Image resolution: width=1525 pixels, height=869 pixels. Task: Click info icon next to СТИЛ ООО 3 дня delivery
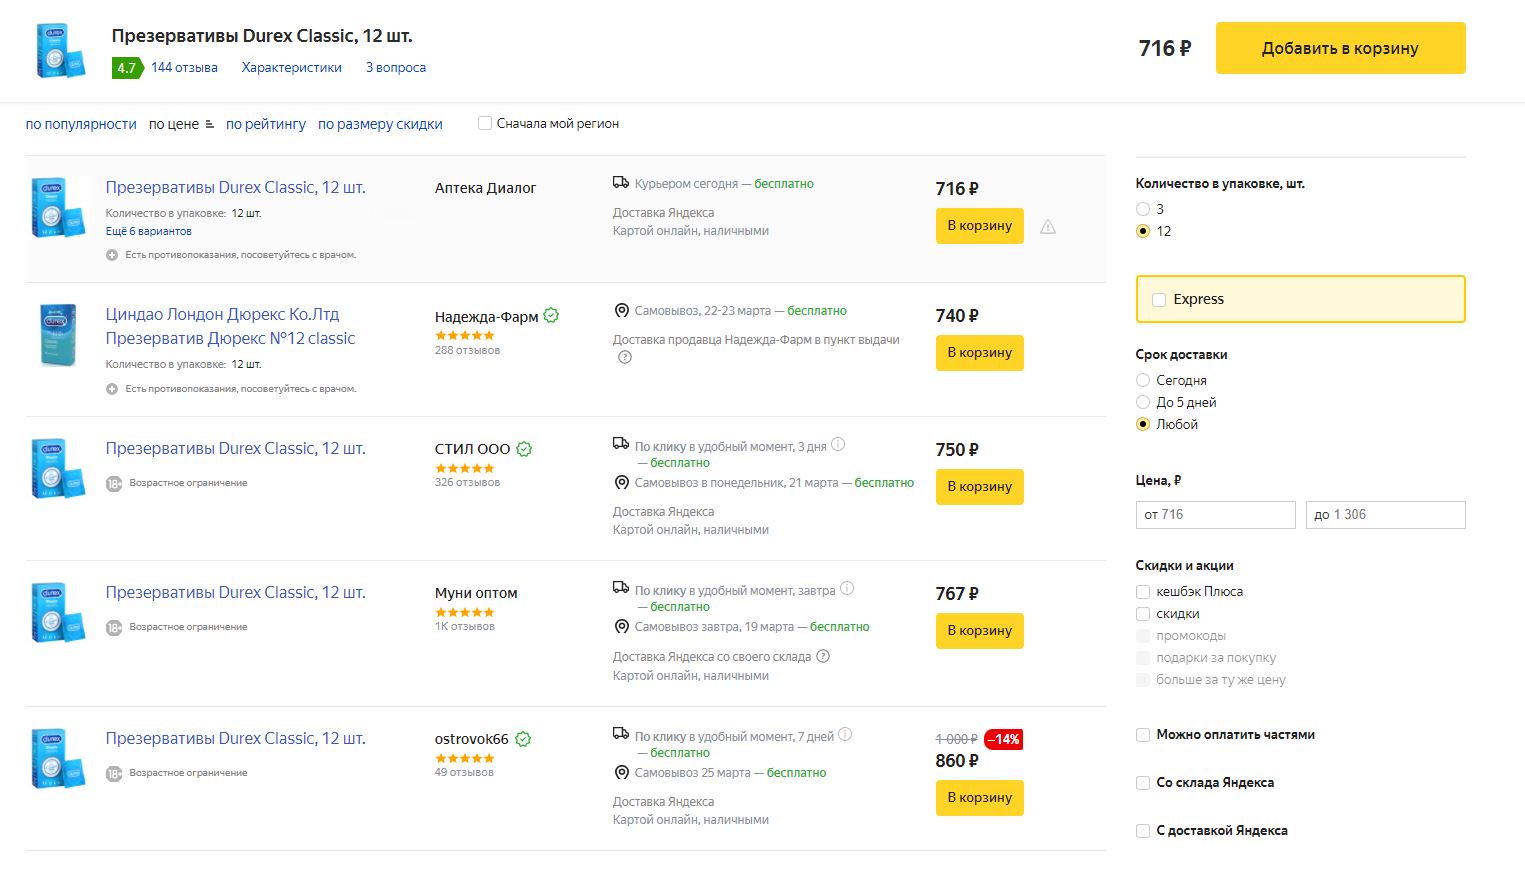(x=838, y=445)
